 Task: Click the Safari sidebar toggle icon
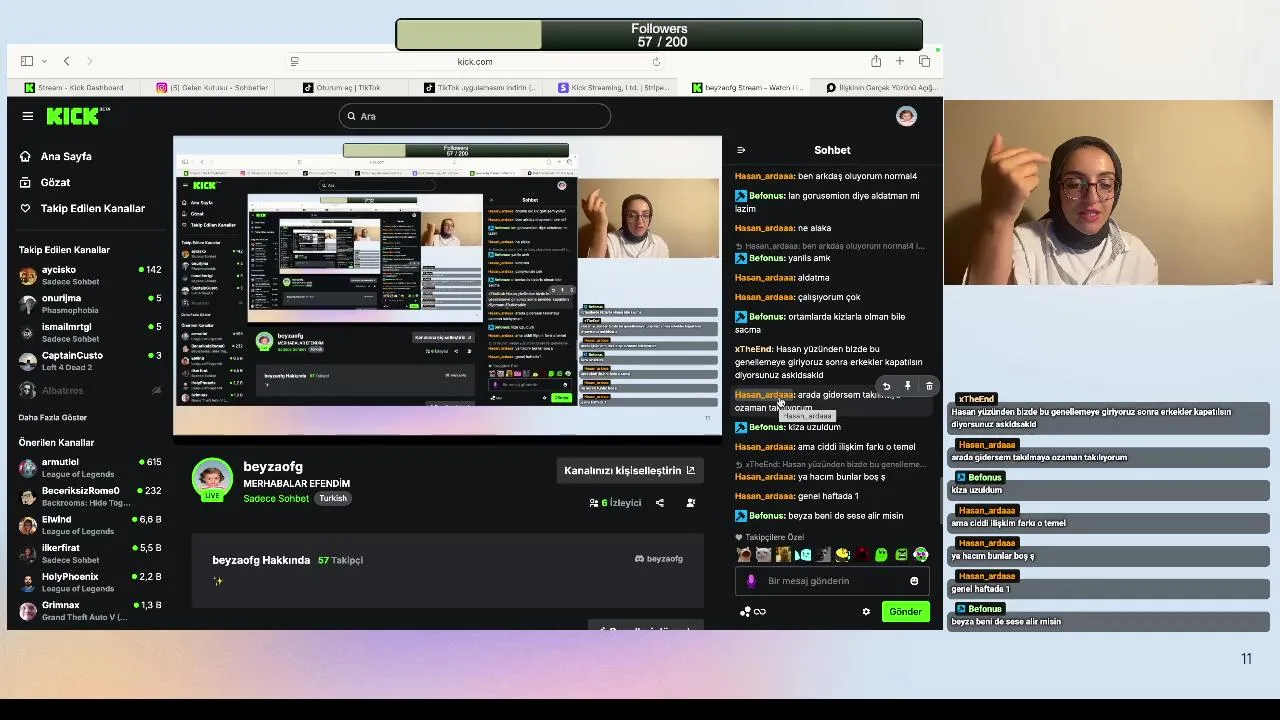click(x=27, y=61)
